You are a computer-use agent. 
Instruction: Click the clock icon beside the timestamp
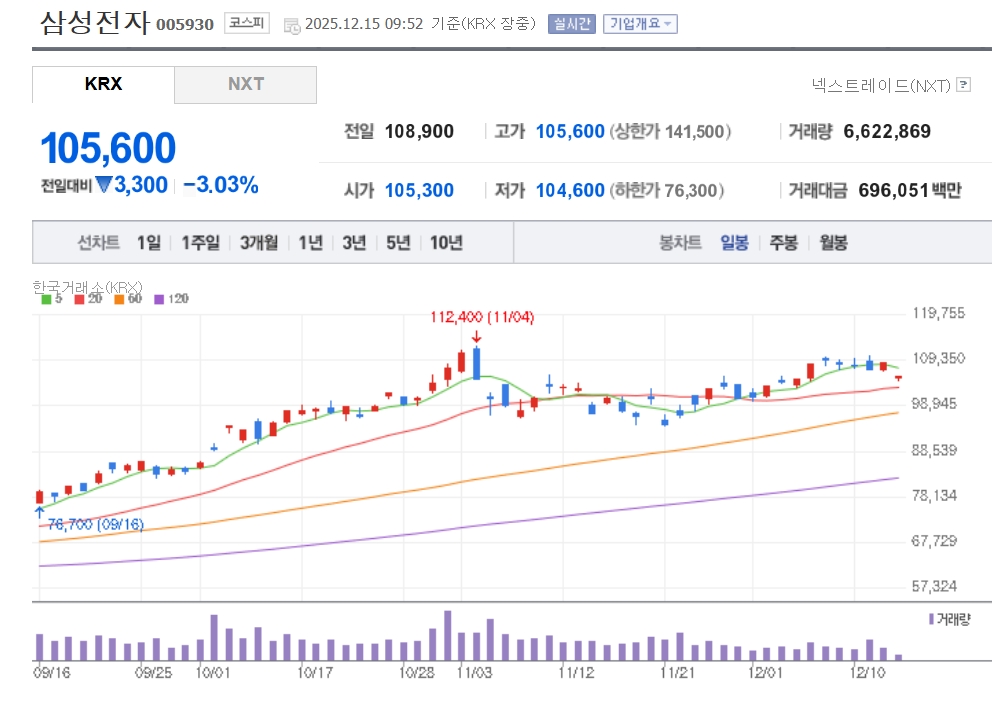point(291,25)
